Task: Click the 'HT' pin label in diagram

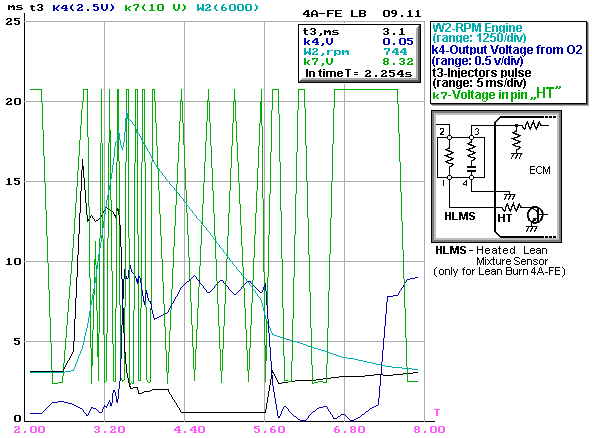Action: point(504,218)
